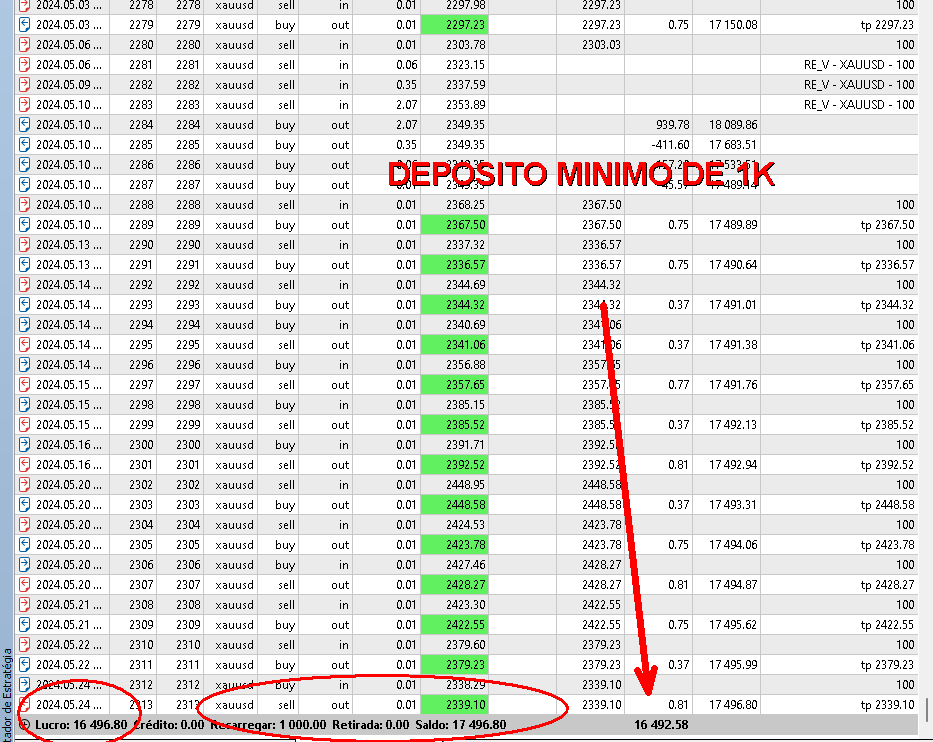Click the deal icon in row 2289

point(25,225)
